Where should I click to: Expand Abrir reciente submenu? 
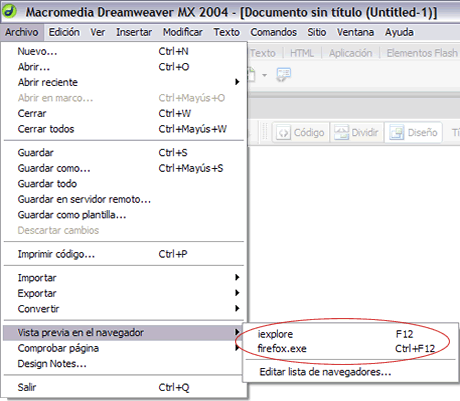tap(124, 82)
